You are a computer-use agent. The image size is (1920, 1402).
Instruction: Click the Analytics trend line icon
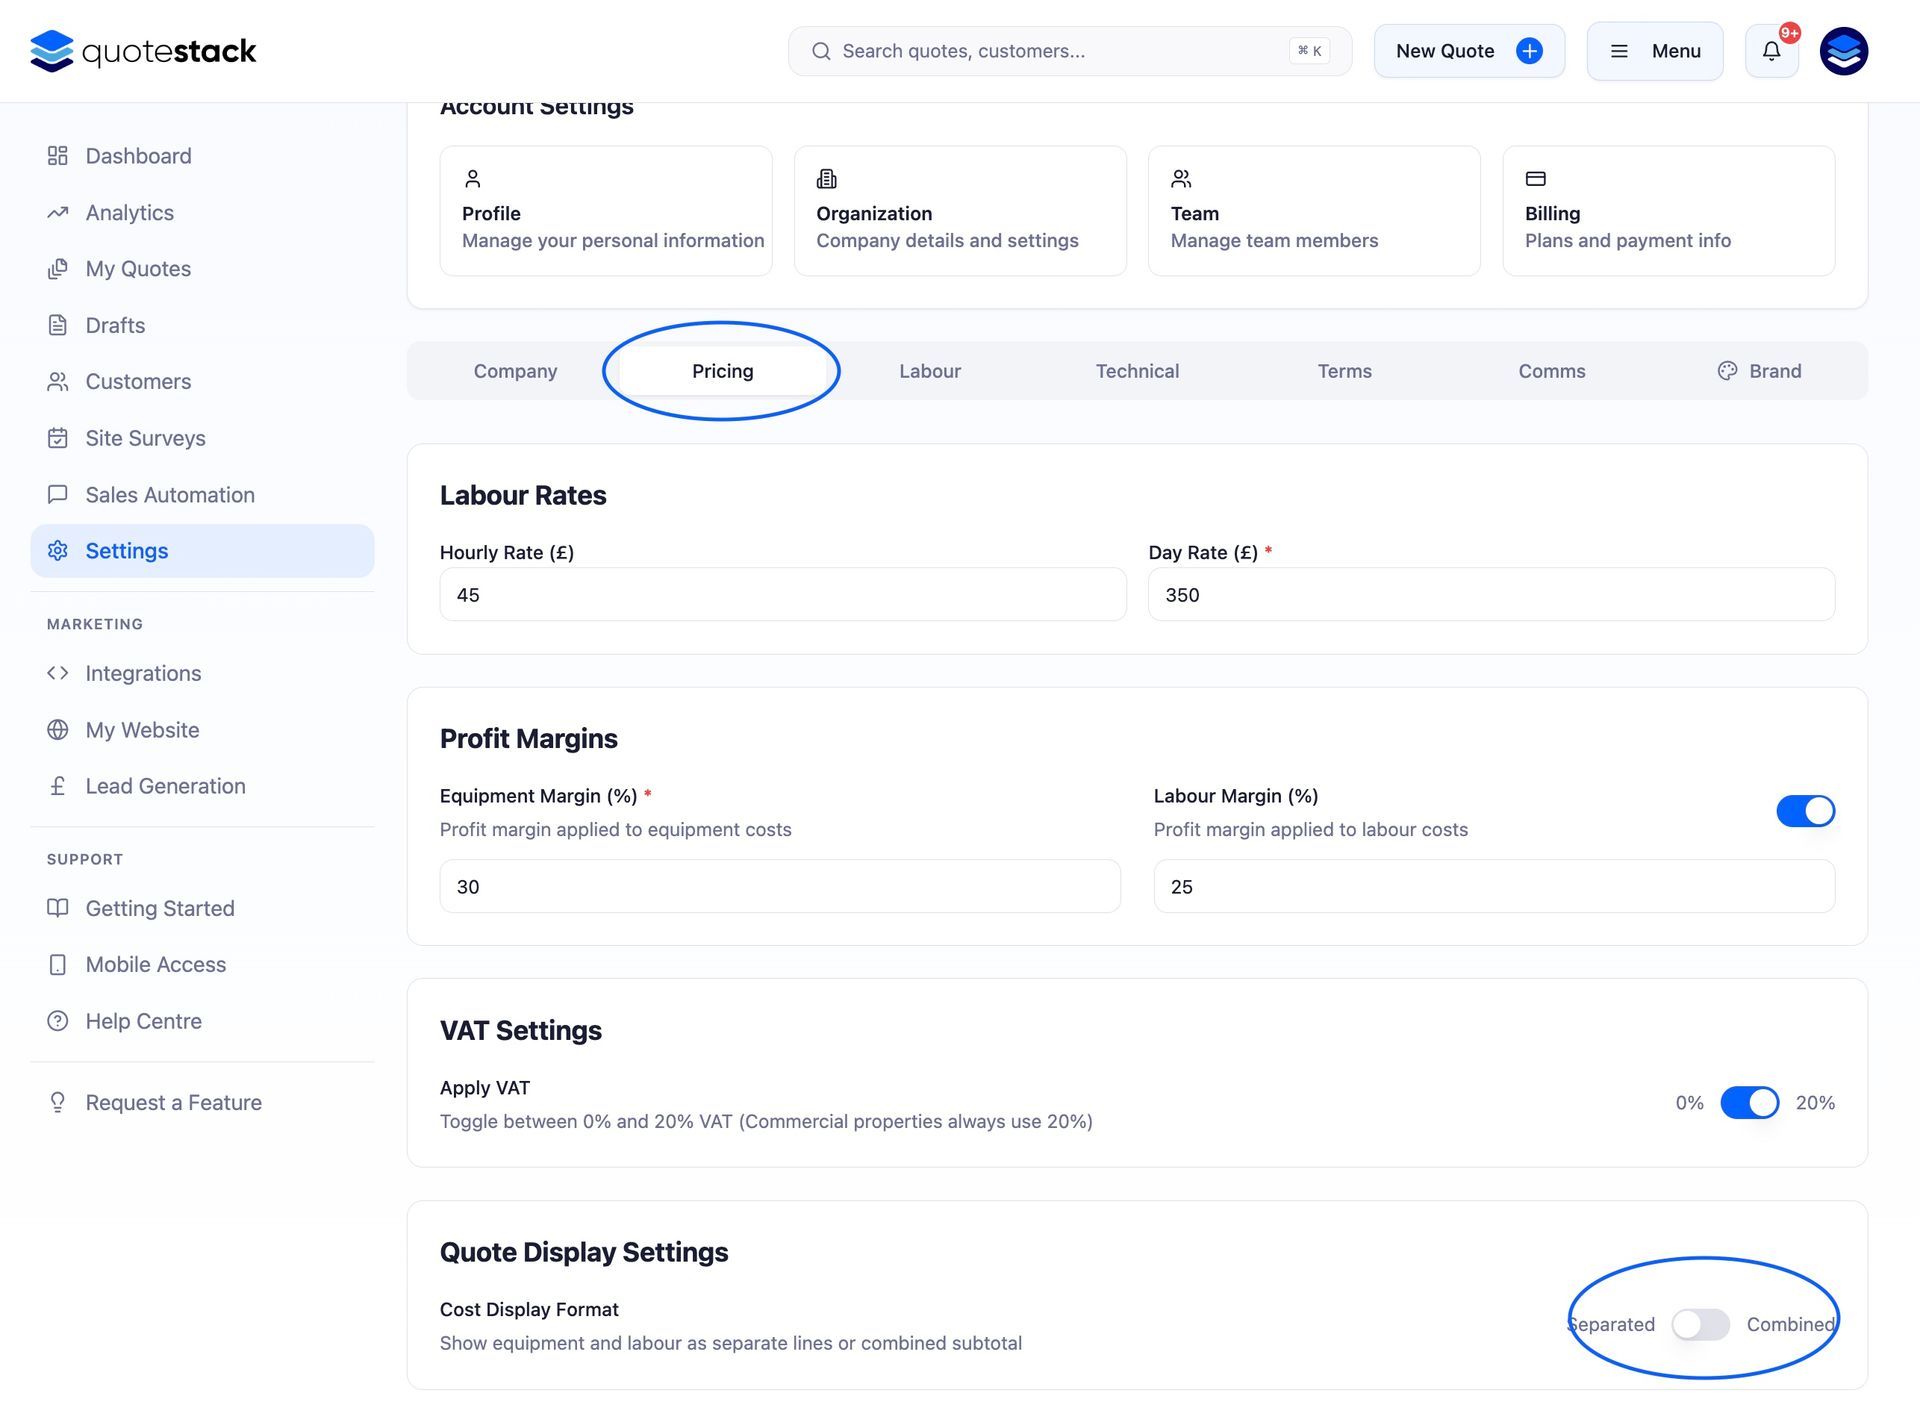(x=58, y=213)
